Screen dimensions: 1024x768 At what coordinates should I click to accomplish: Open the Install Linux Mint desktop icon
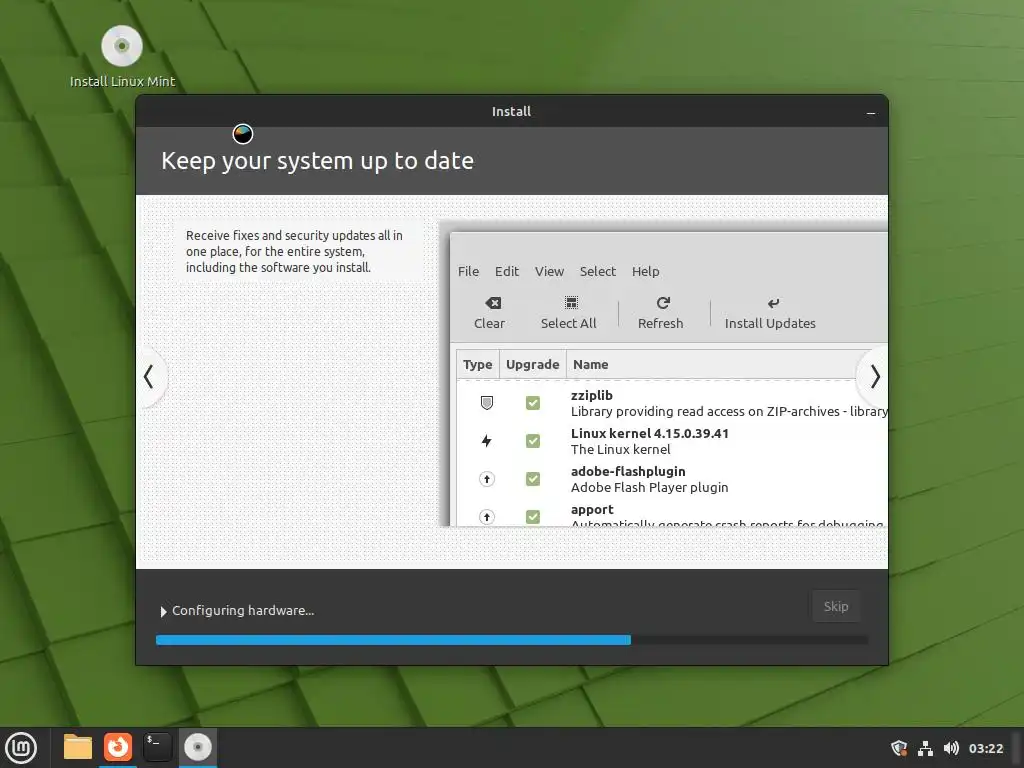122,56
